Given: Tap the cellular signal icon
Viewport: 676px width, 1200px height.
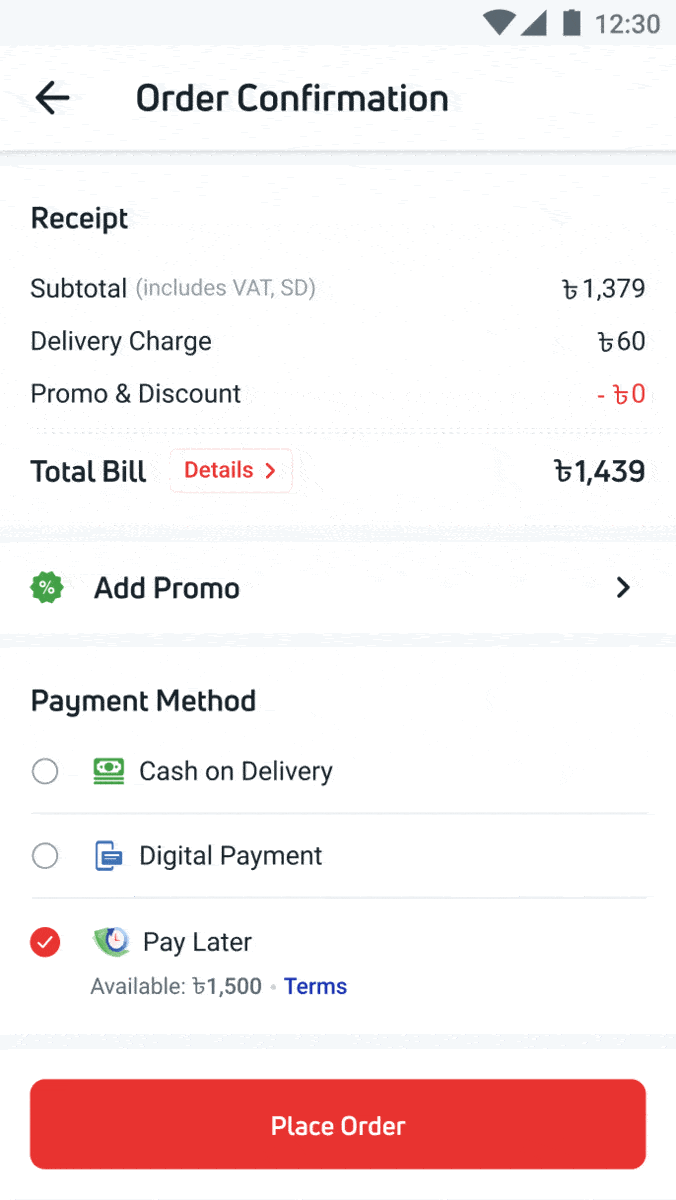Looking at the screenshot, I should [534, 23].
